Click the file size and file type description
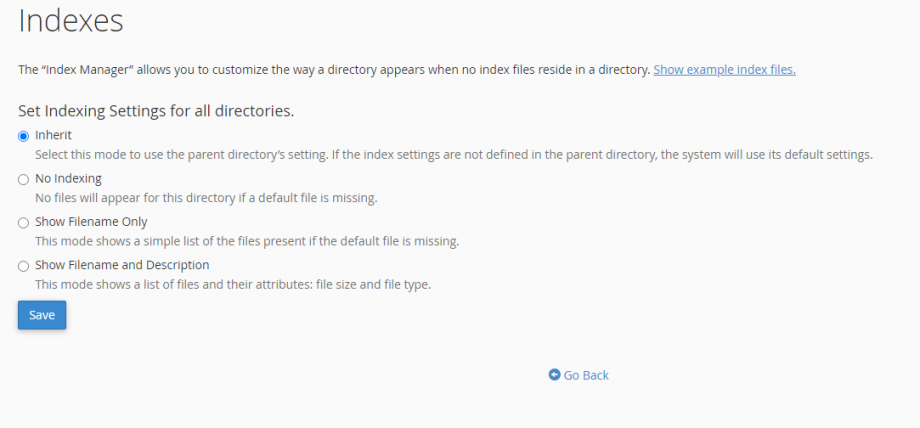Viewport: 920px width, 428px height. (233, 285)
